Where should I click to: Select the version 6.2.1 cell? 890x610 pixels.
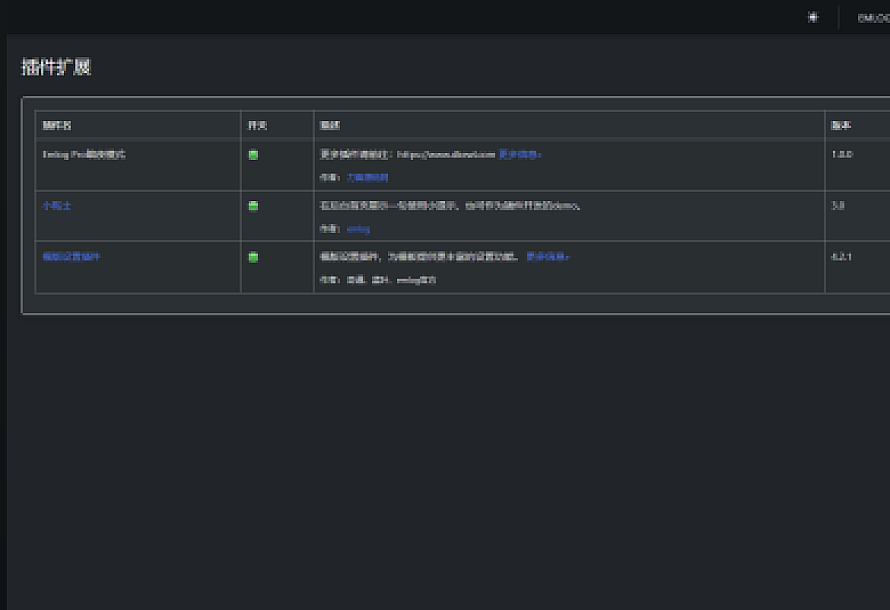841,257
